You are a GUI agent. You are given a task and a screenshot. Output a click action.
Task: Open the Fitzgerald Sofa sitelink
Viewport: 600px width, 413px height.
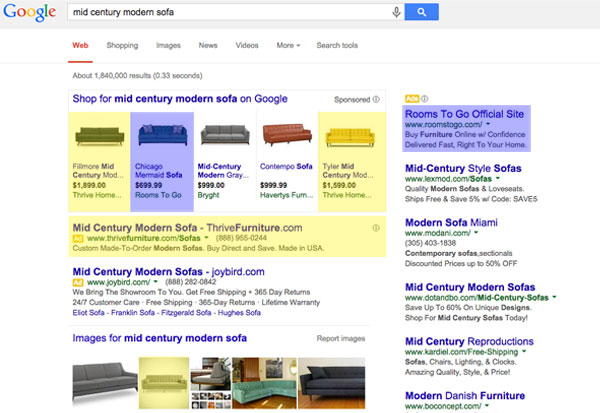(x=186, y=313)
